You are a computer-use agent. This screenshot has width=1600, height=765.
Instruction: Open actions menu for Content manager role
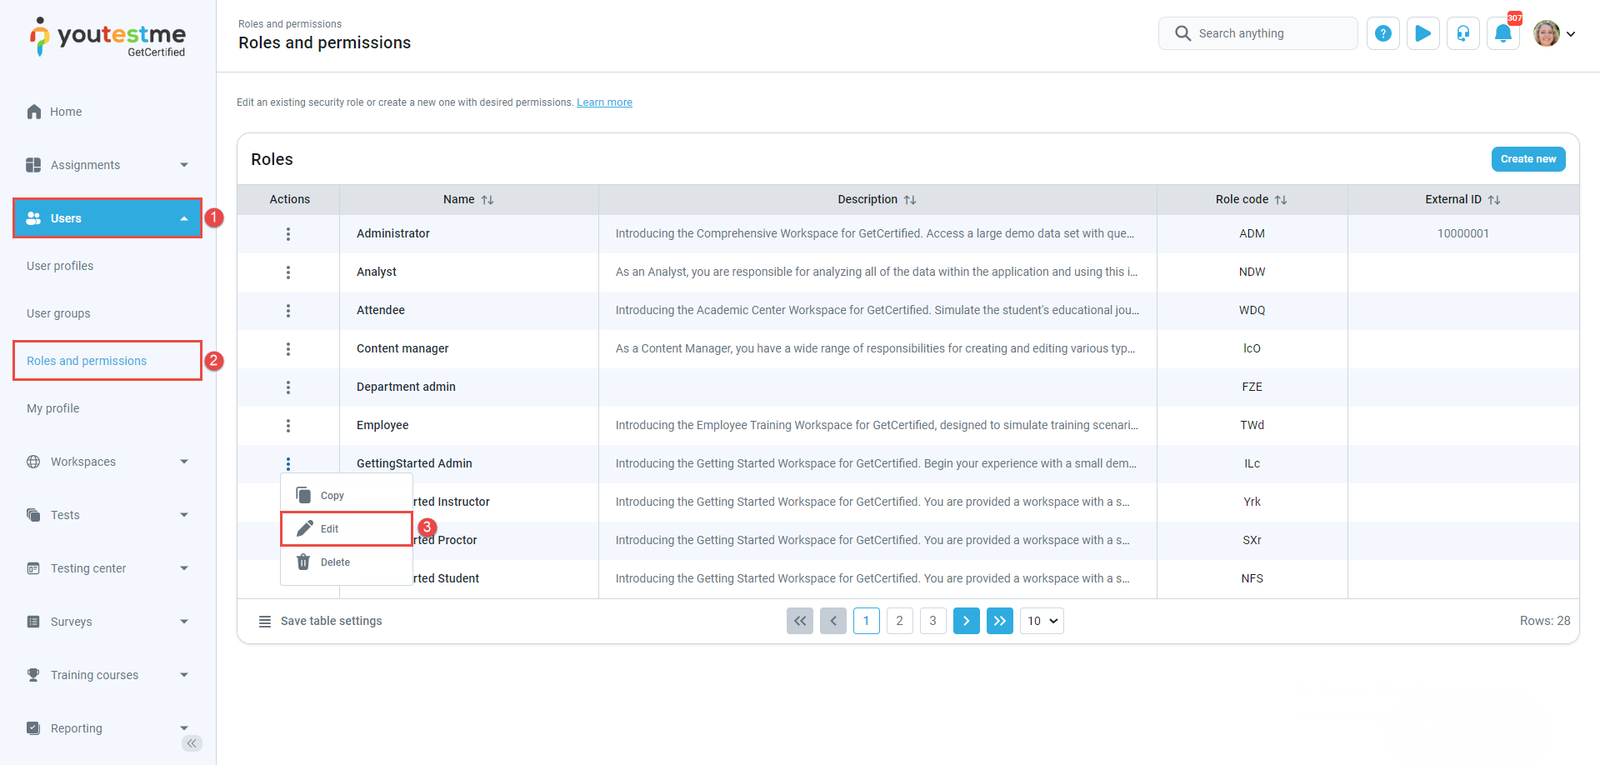point(288,349)
